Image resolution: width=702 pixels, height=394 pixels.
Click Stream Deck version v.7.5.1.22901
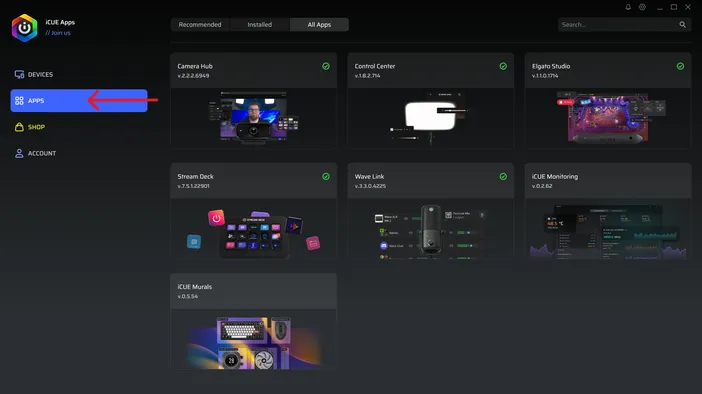click(193, 186)
